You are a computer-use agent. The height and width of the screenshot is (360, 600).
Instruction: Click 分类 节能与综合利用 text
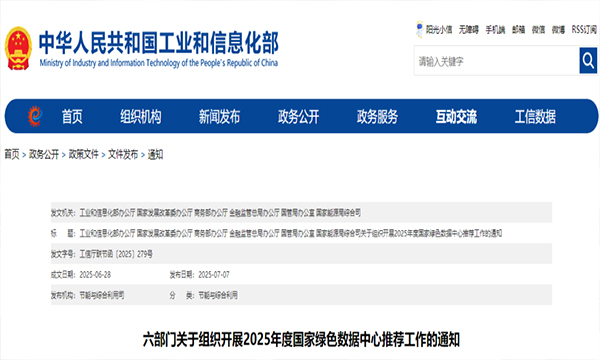click(x=204, y=295)
